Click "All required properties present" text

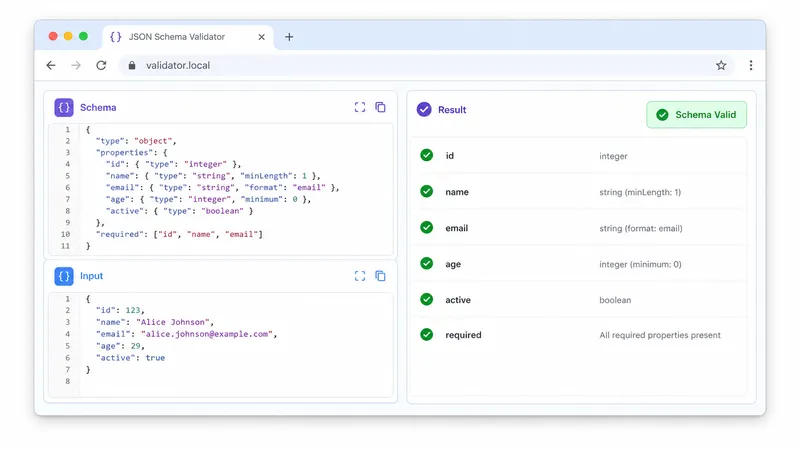coord(660,335)
